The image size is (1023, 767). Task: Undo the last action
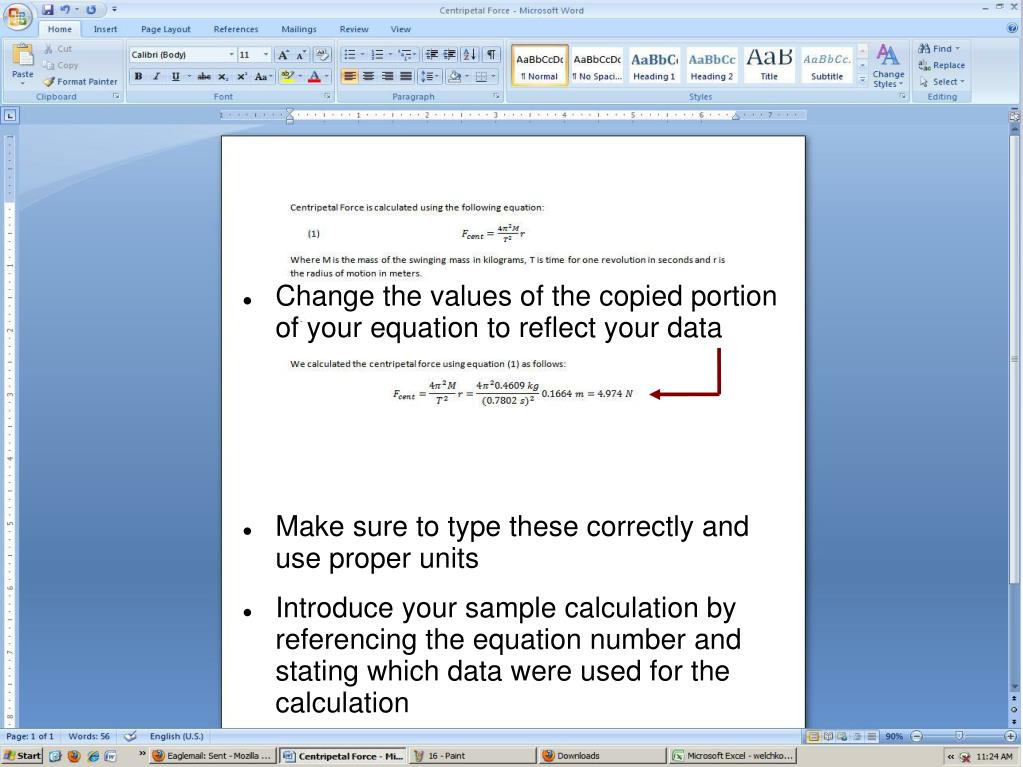pos(65,10)
